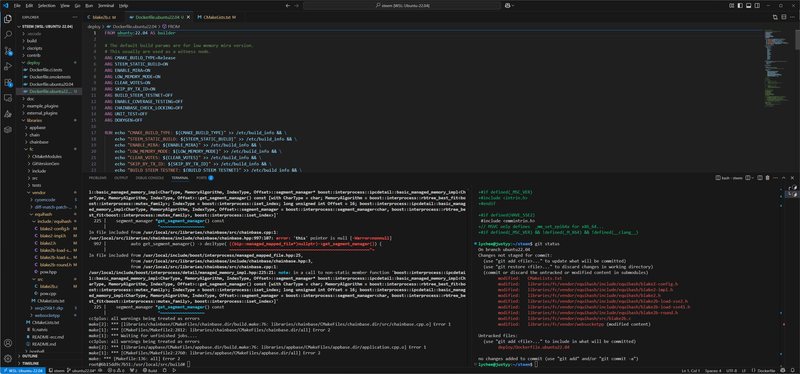Open the Explorer view in activity bar
The width and height of the screenshot is (800, 374).
[8, 19]
